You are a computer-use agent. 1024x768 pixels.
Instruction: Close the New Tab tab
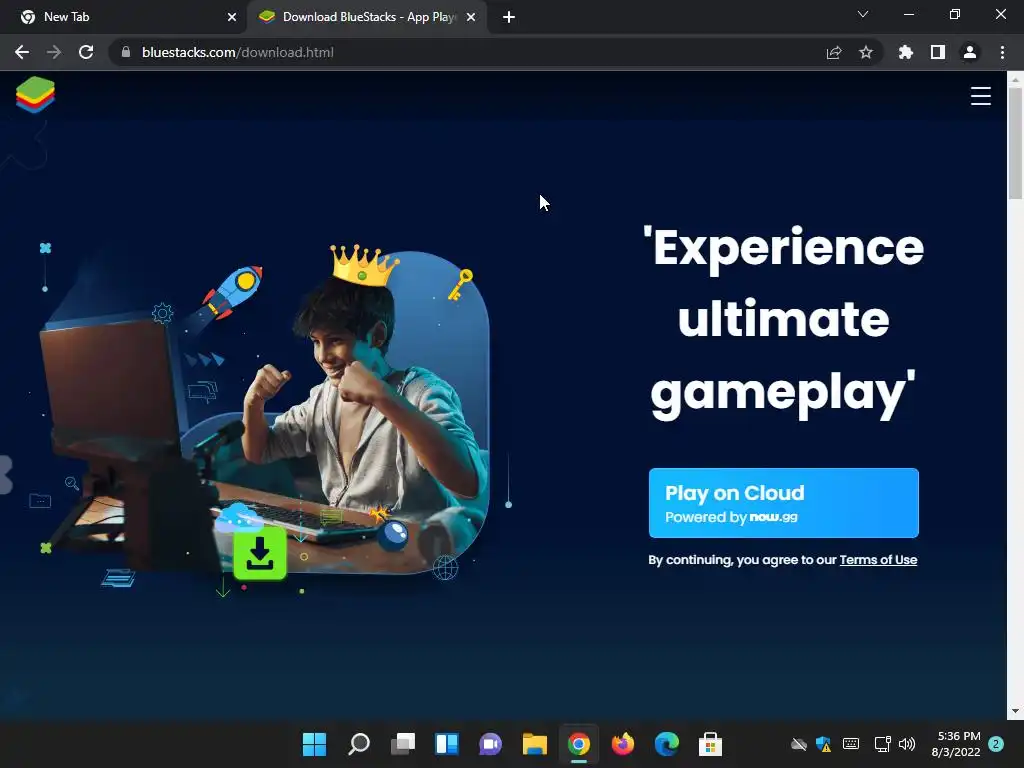pos(232,17)
